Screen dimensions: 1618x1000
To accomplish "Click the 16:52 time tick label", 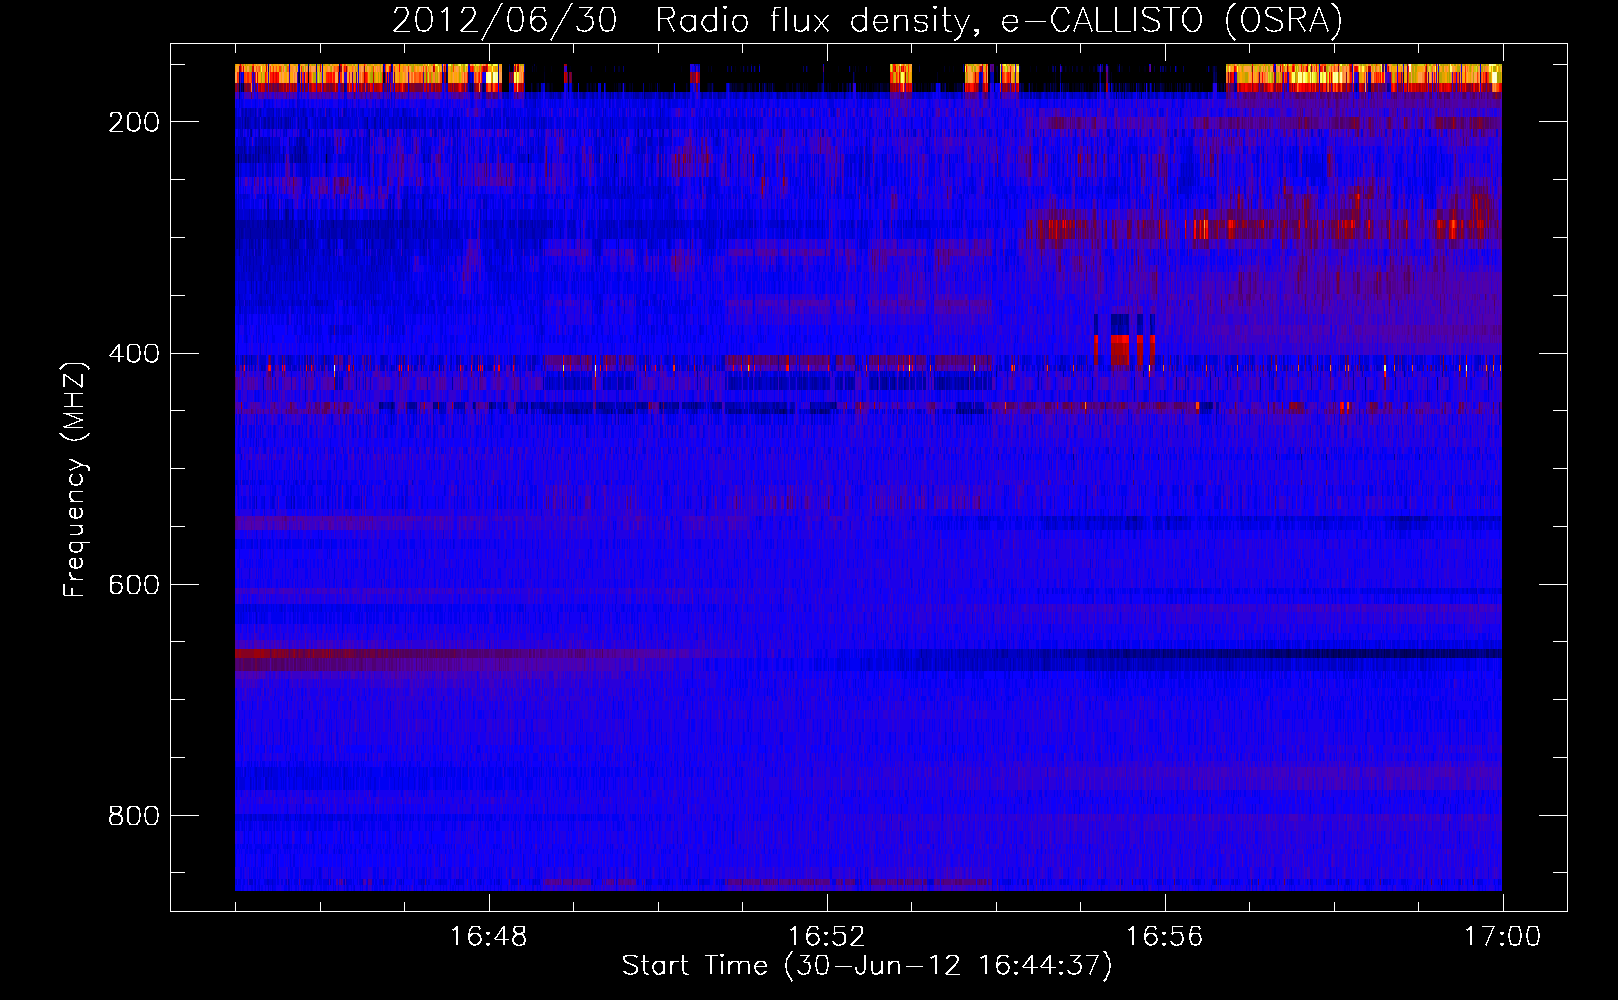I will (x=827, y=937).
